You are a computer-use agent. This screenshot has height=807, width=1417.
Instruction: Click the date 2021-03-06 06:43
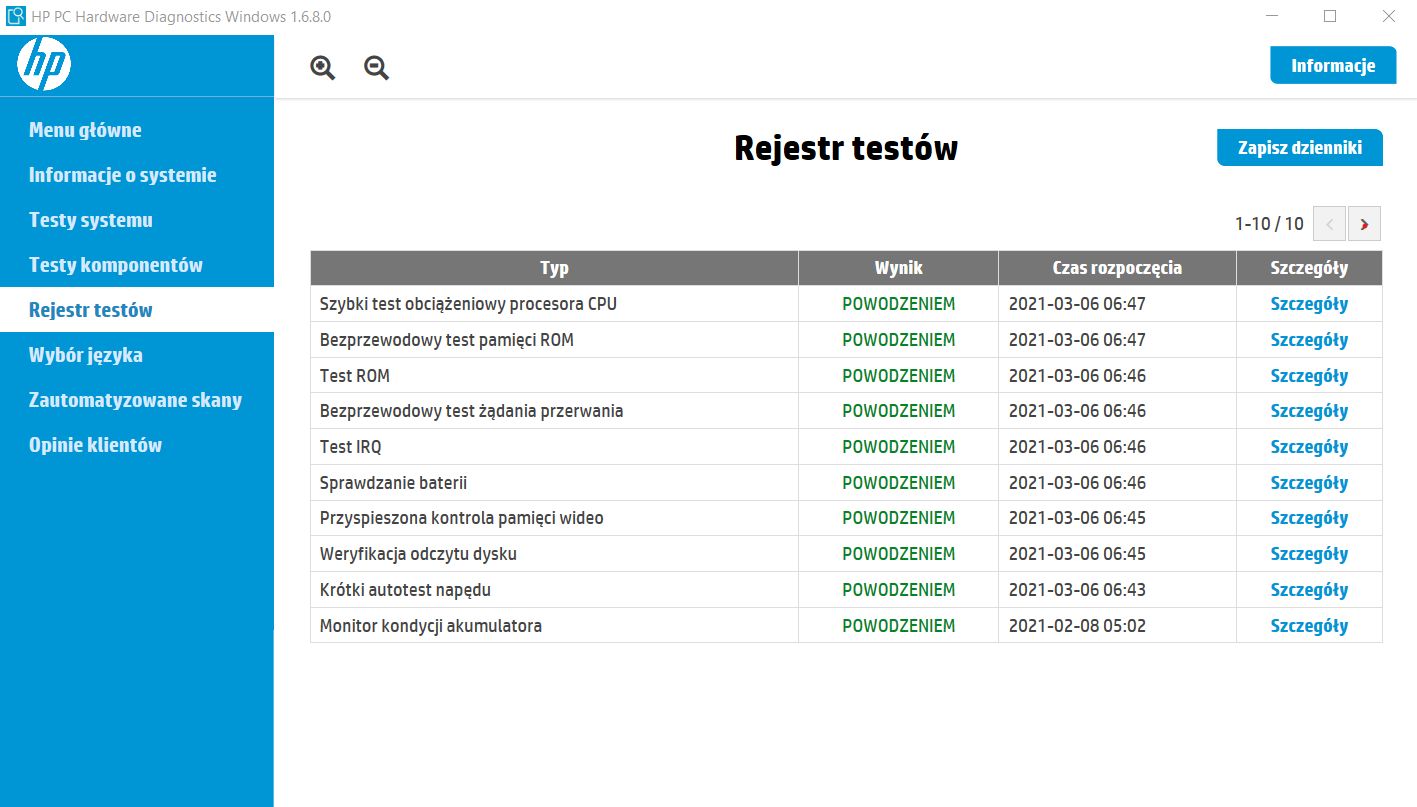tap(1077, 590)
